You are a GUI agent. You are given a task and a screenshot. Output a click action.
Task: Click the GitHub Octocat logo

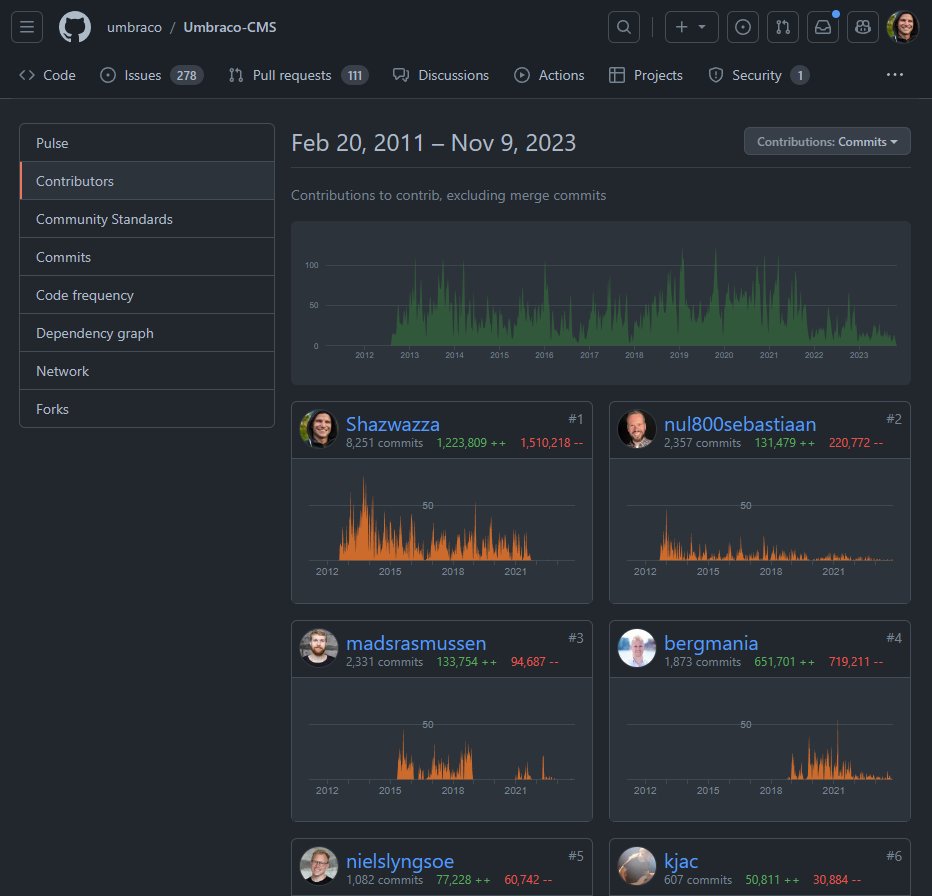tap(75, 27)
